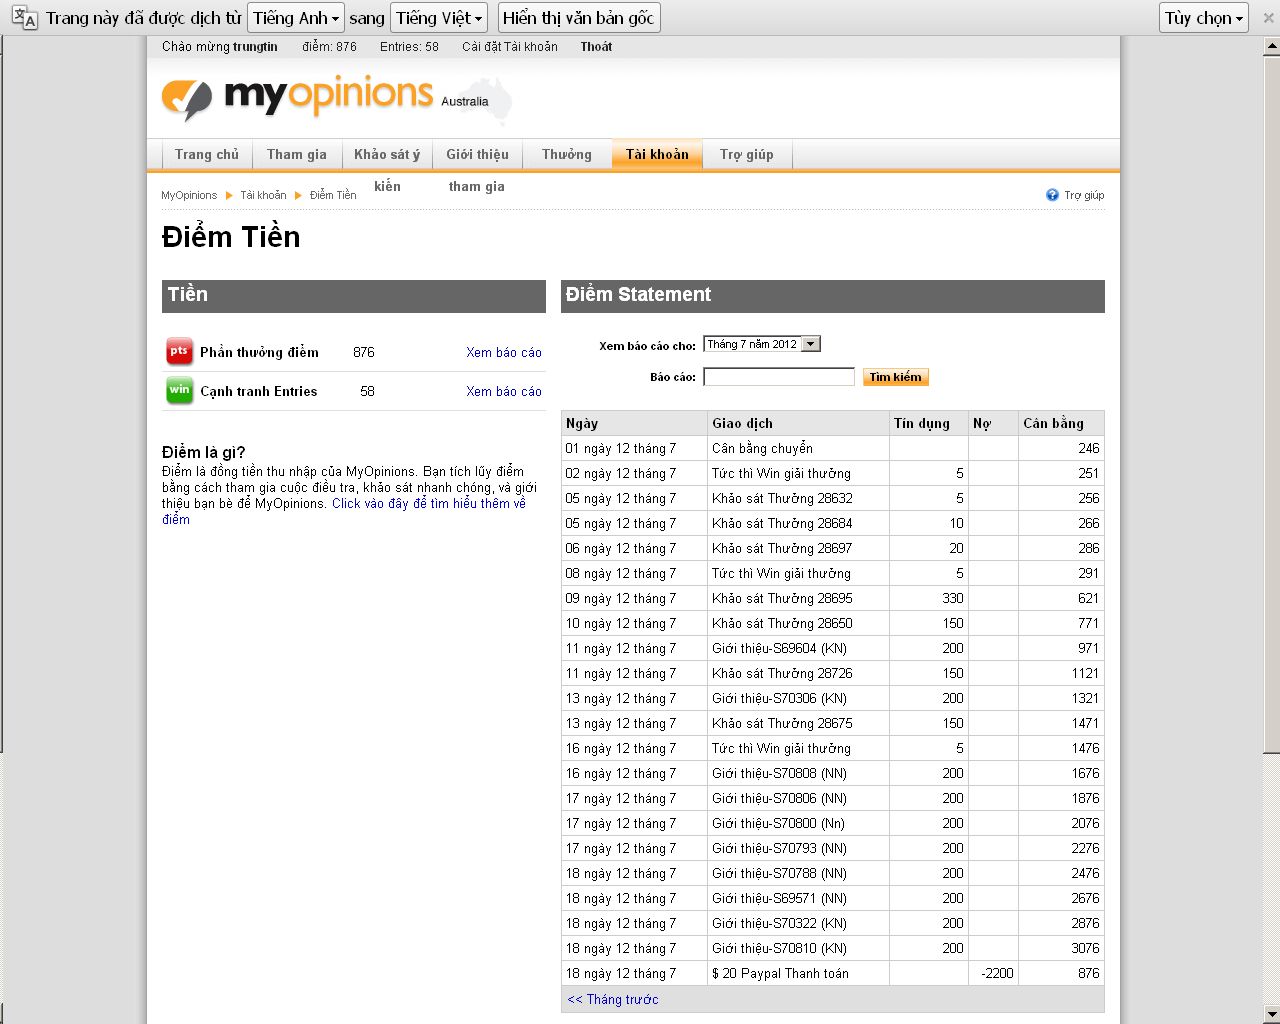Open the source language Tiếng Anh dropdown
The height and width of the screenshot is (1024, 1280).
click(x=295, y=18)
